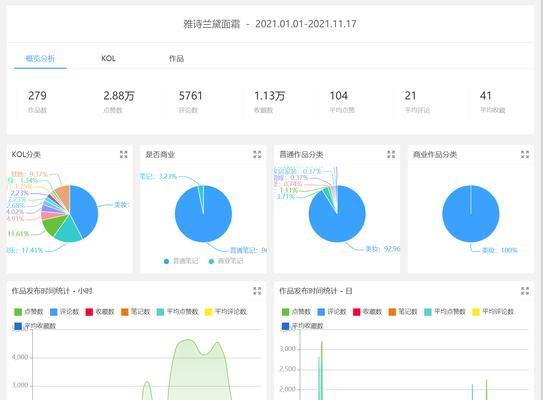This screenshot has height=400, width=543.
Task: Expand the 商业作品分类 chart to fullscreen
Action: pos(525,154)
